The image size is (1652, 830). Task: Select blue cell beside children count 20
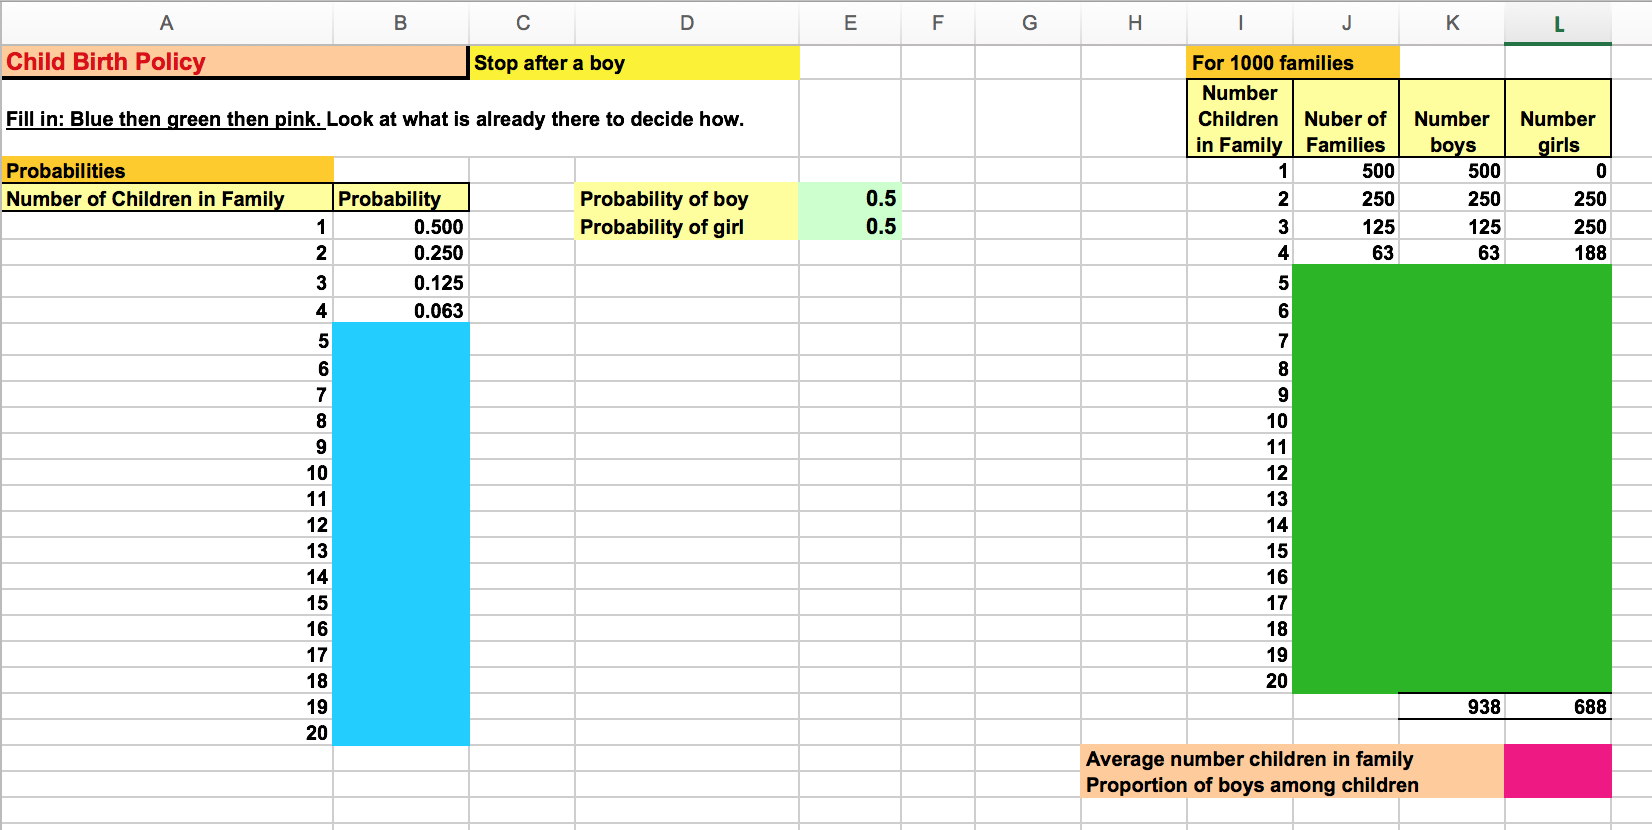pos(400,733)
